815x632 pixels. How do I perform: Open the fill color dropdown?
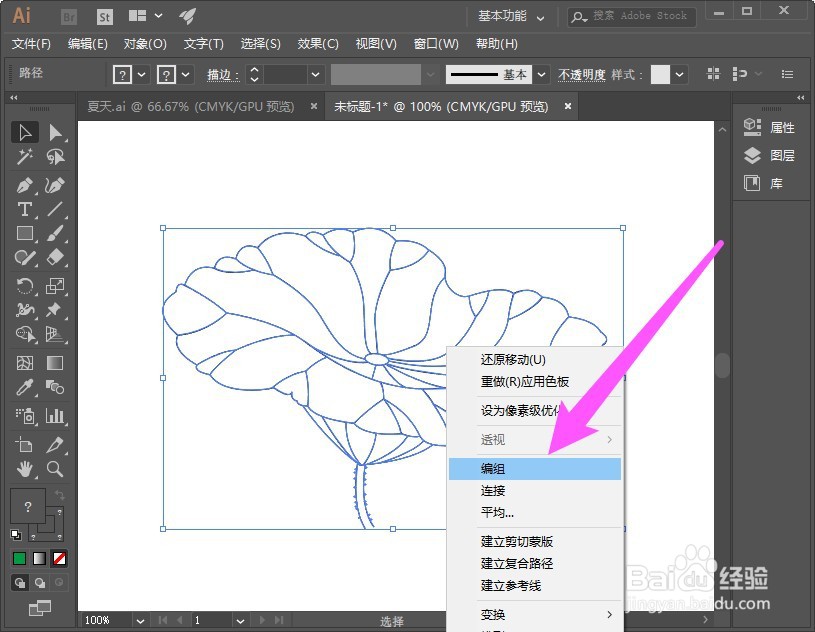[142, 75]
